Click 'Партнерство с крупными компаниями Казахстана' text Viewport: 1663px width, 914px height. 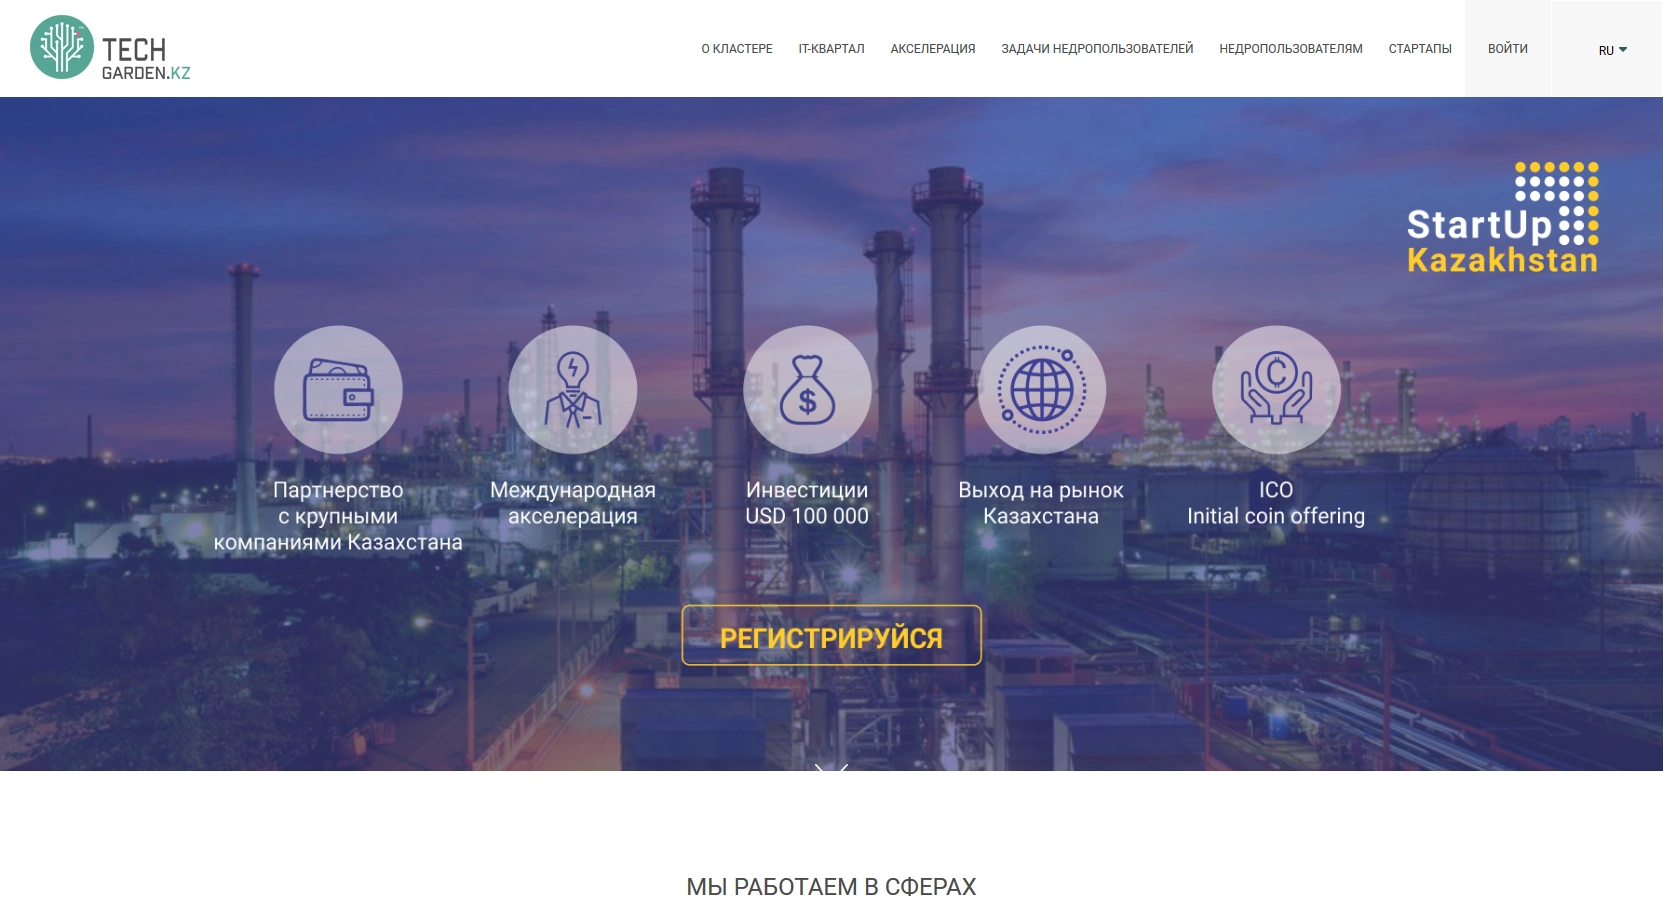[338, 516]
